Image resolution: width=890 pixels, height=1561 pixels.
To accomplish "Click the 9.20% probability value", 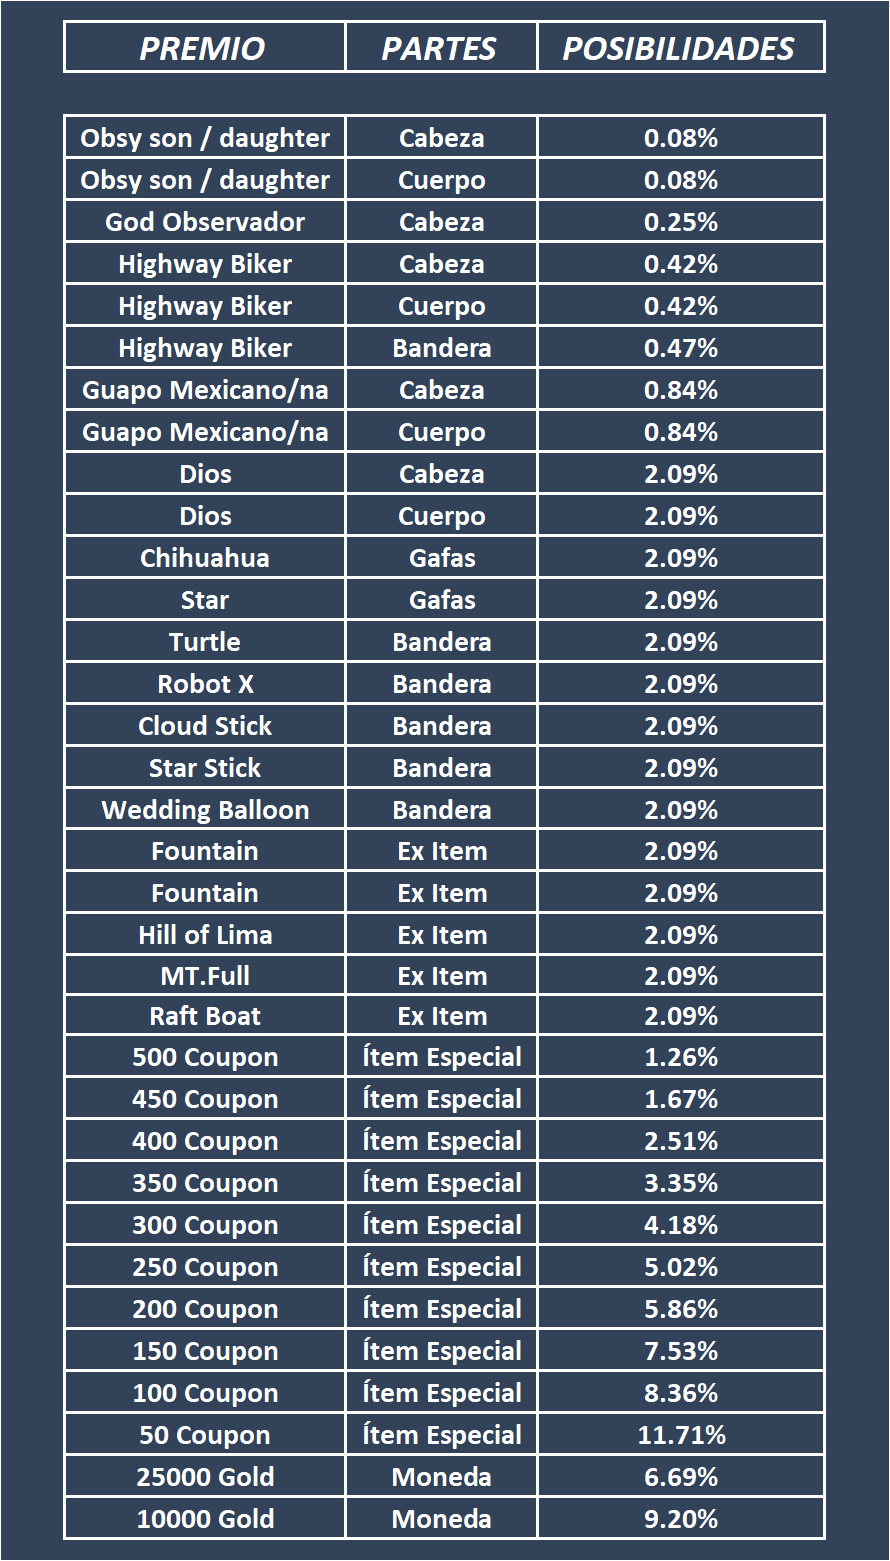I will 681,1519.
